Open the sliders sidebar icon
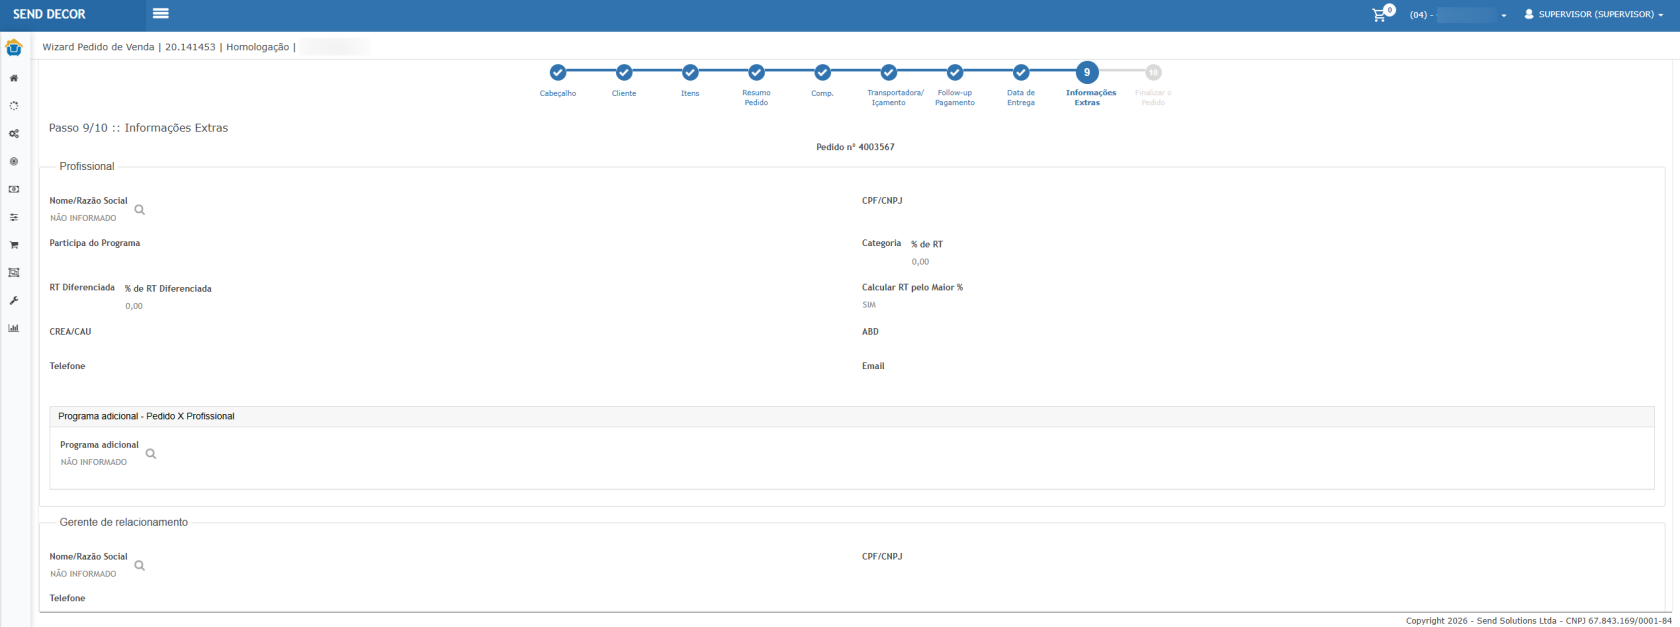This screenshot has width=1680, height=627. (14, 217)
